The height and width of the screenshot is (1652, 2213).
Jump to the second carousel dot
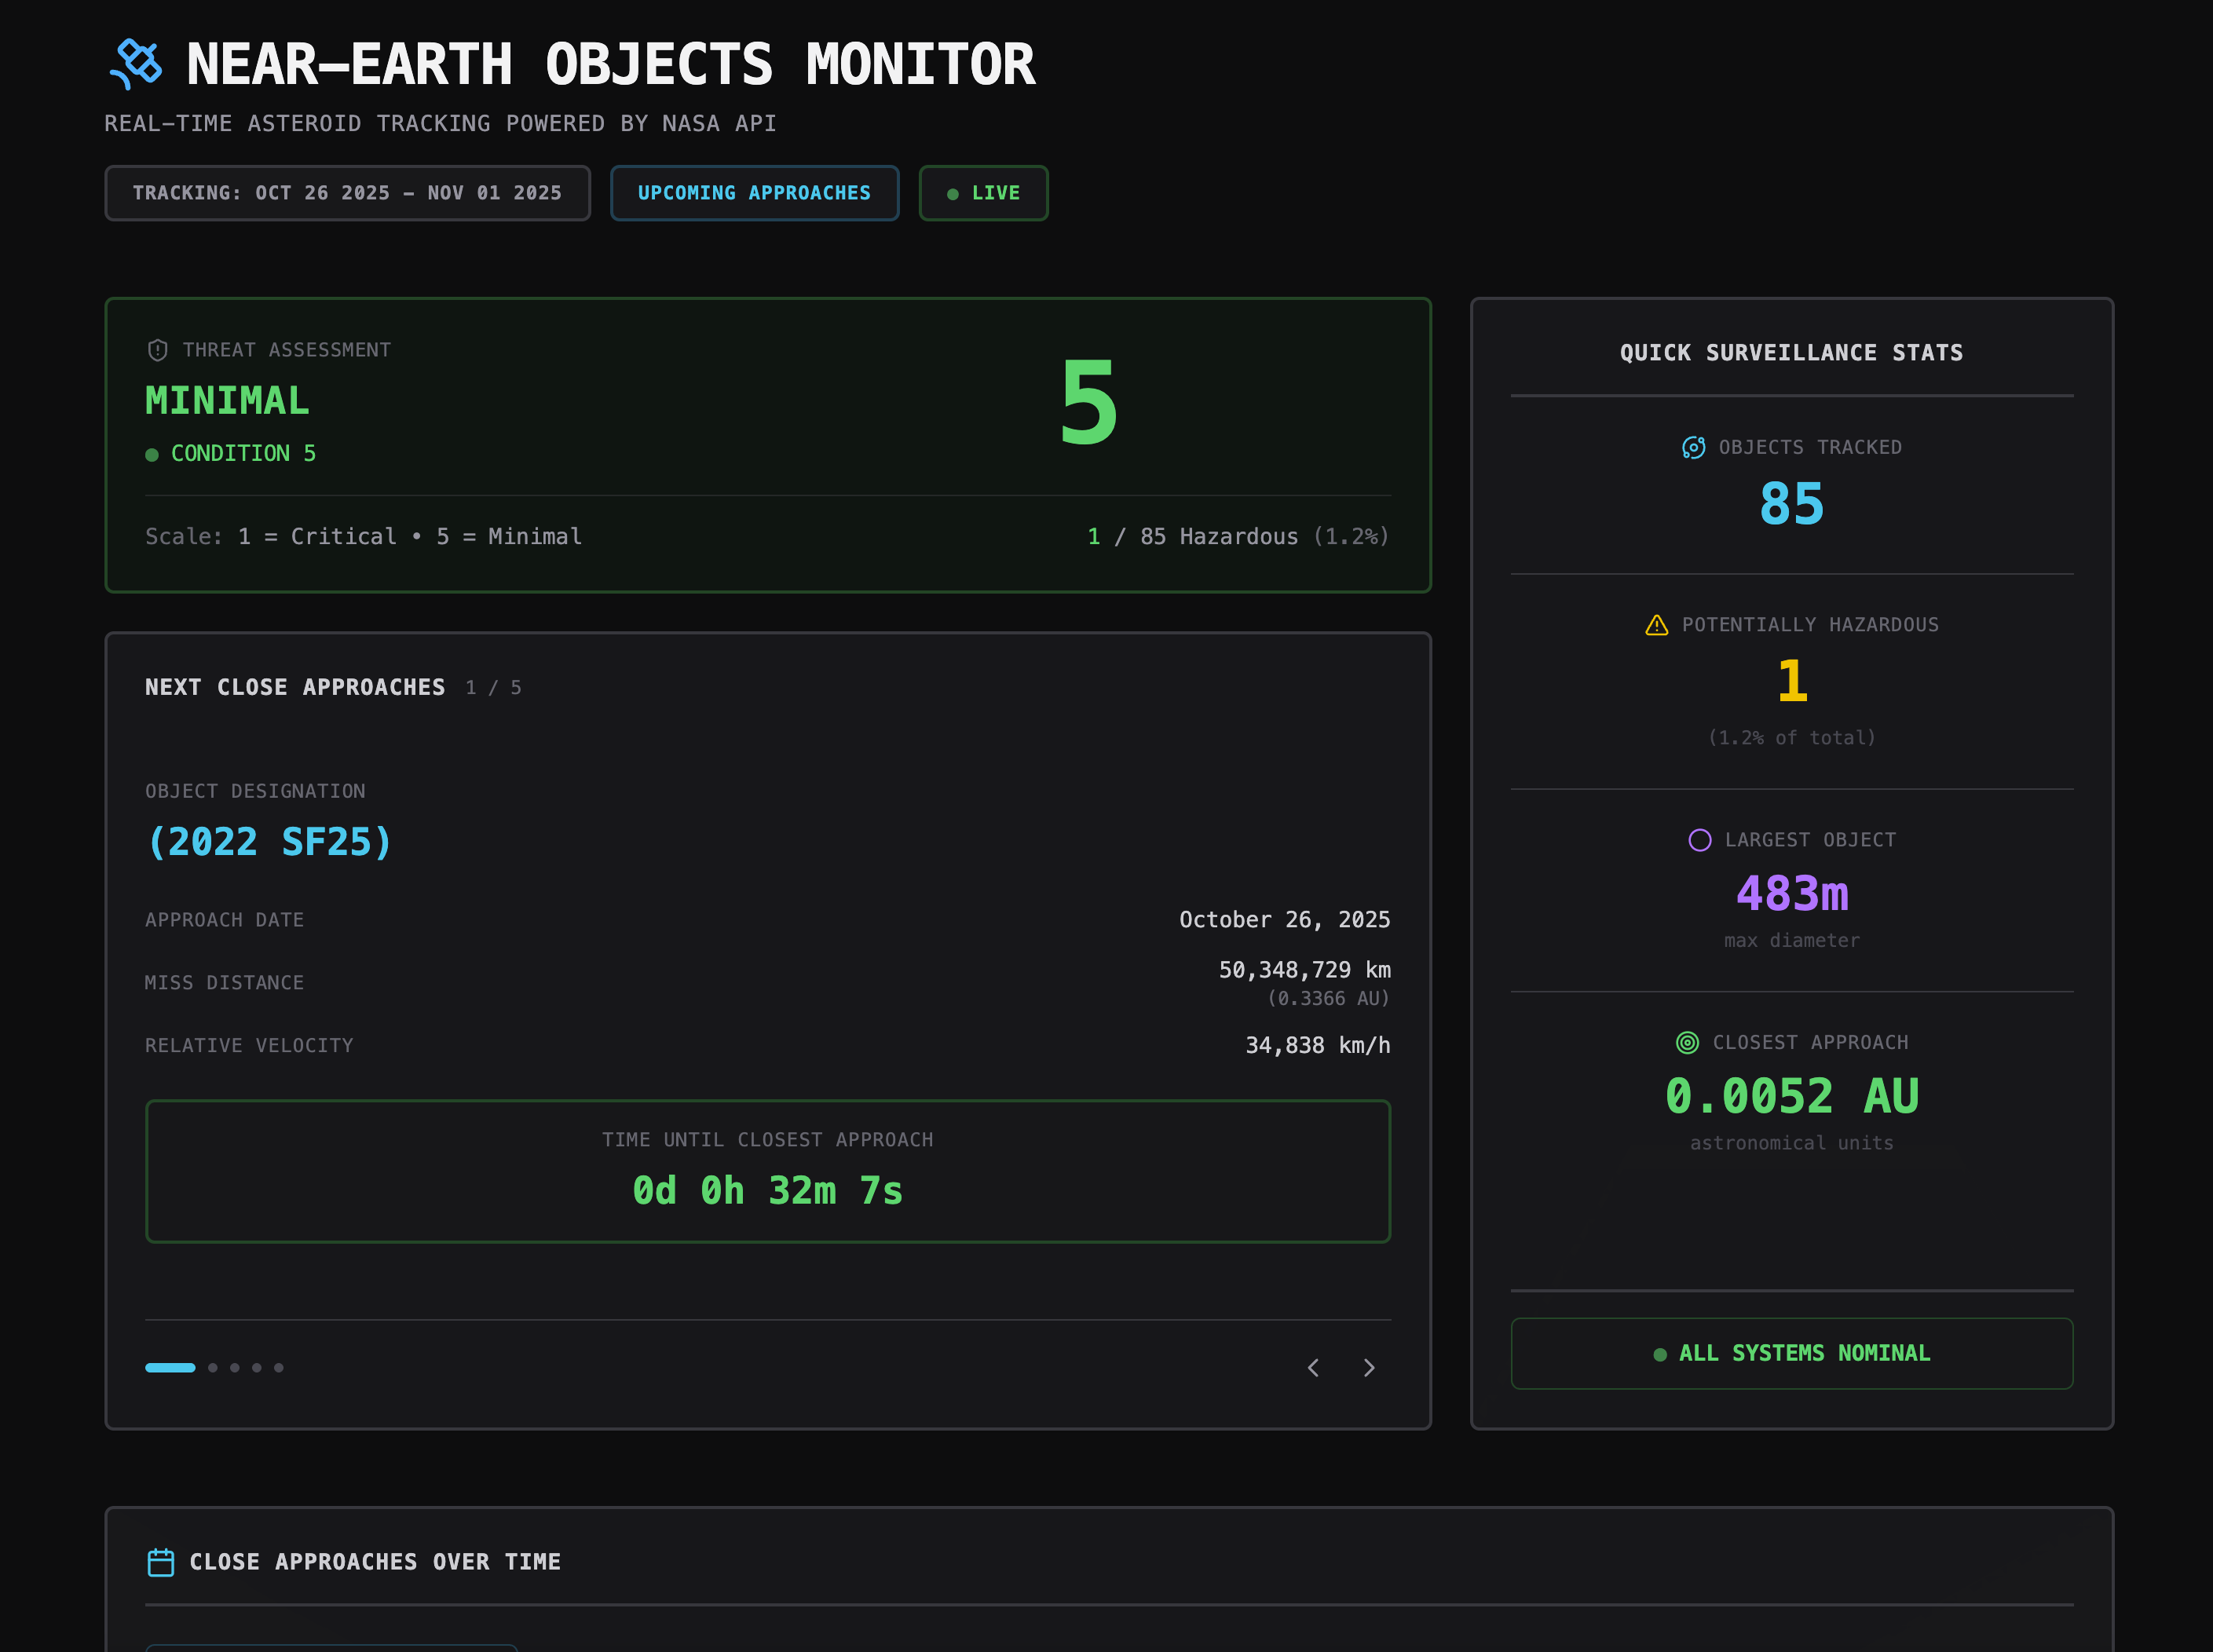coord(213,1367)
